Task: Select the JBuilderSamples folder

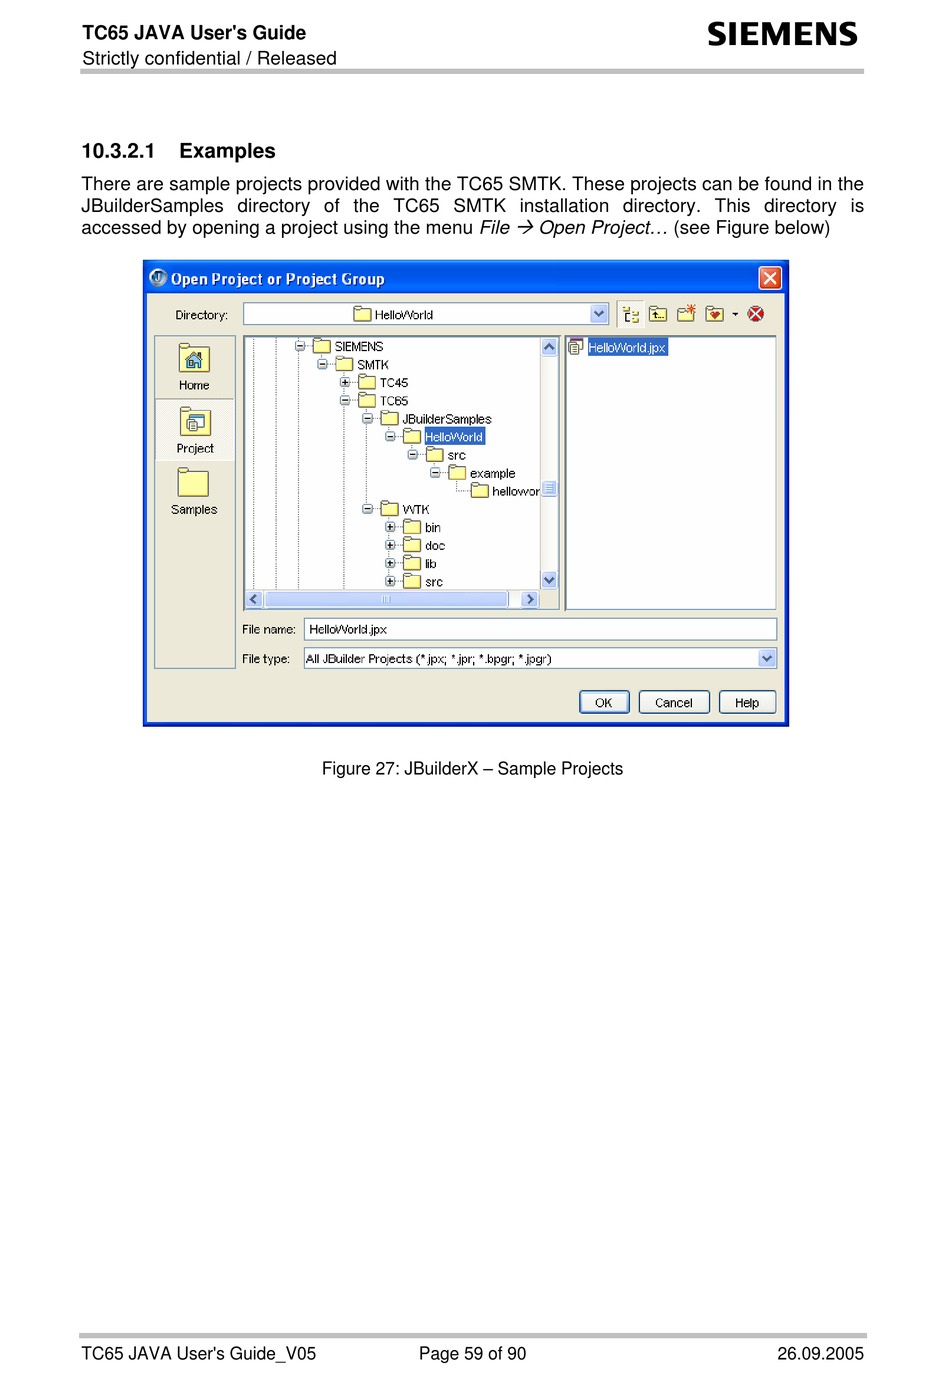Action: tap(437, 419)
